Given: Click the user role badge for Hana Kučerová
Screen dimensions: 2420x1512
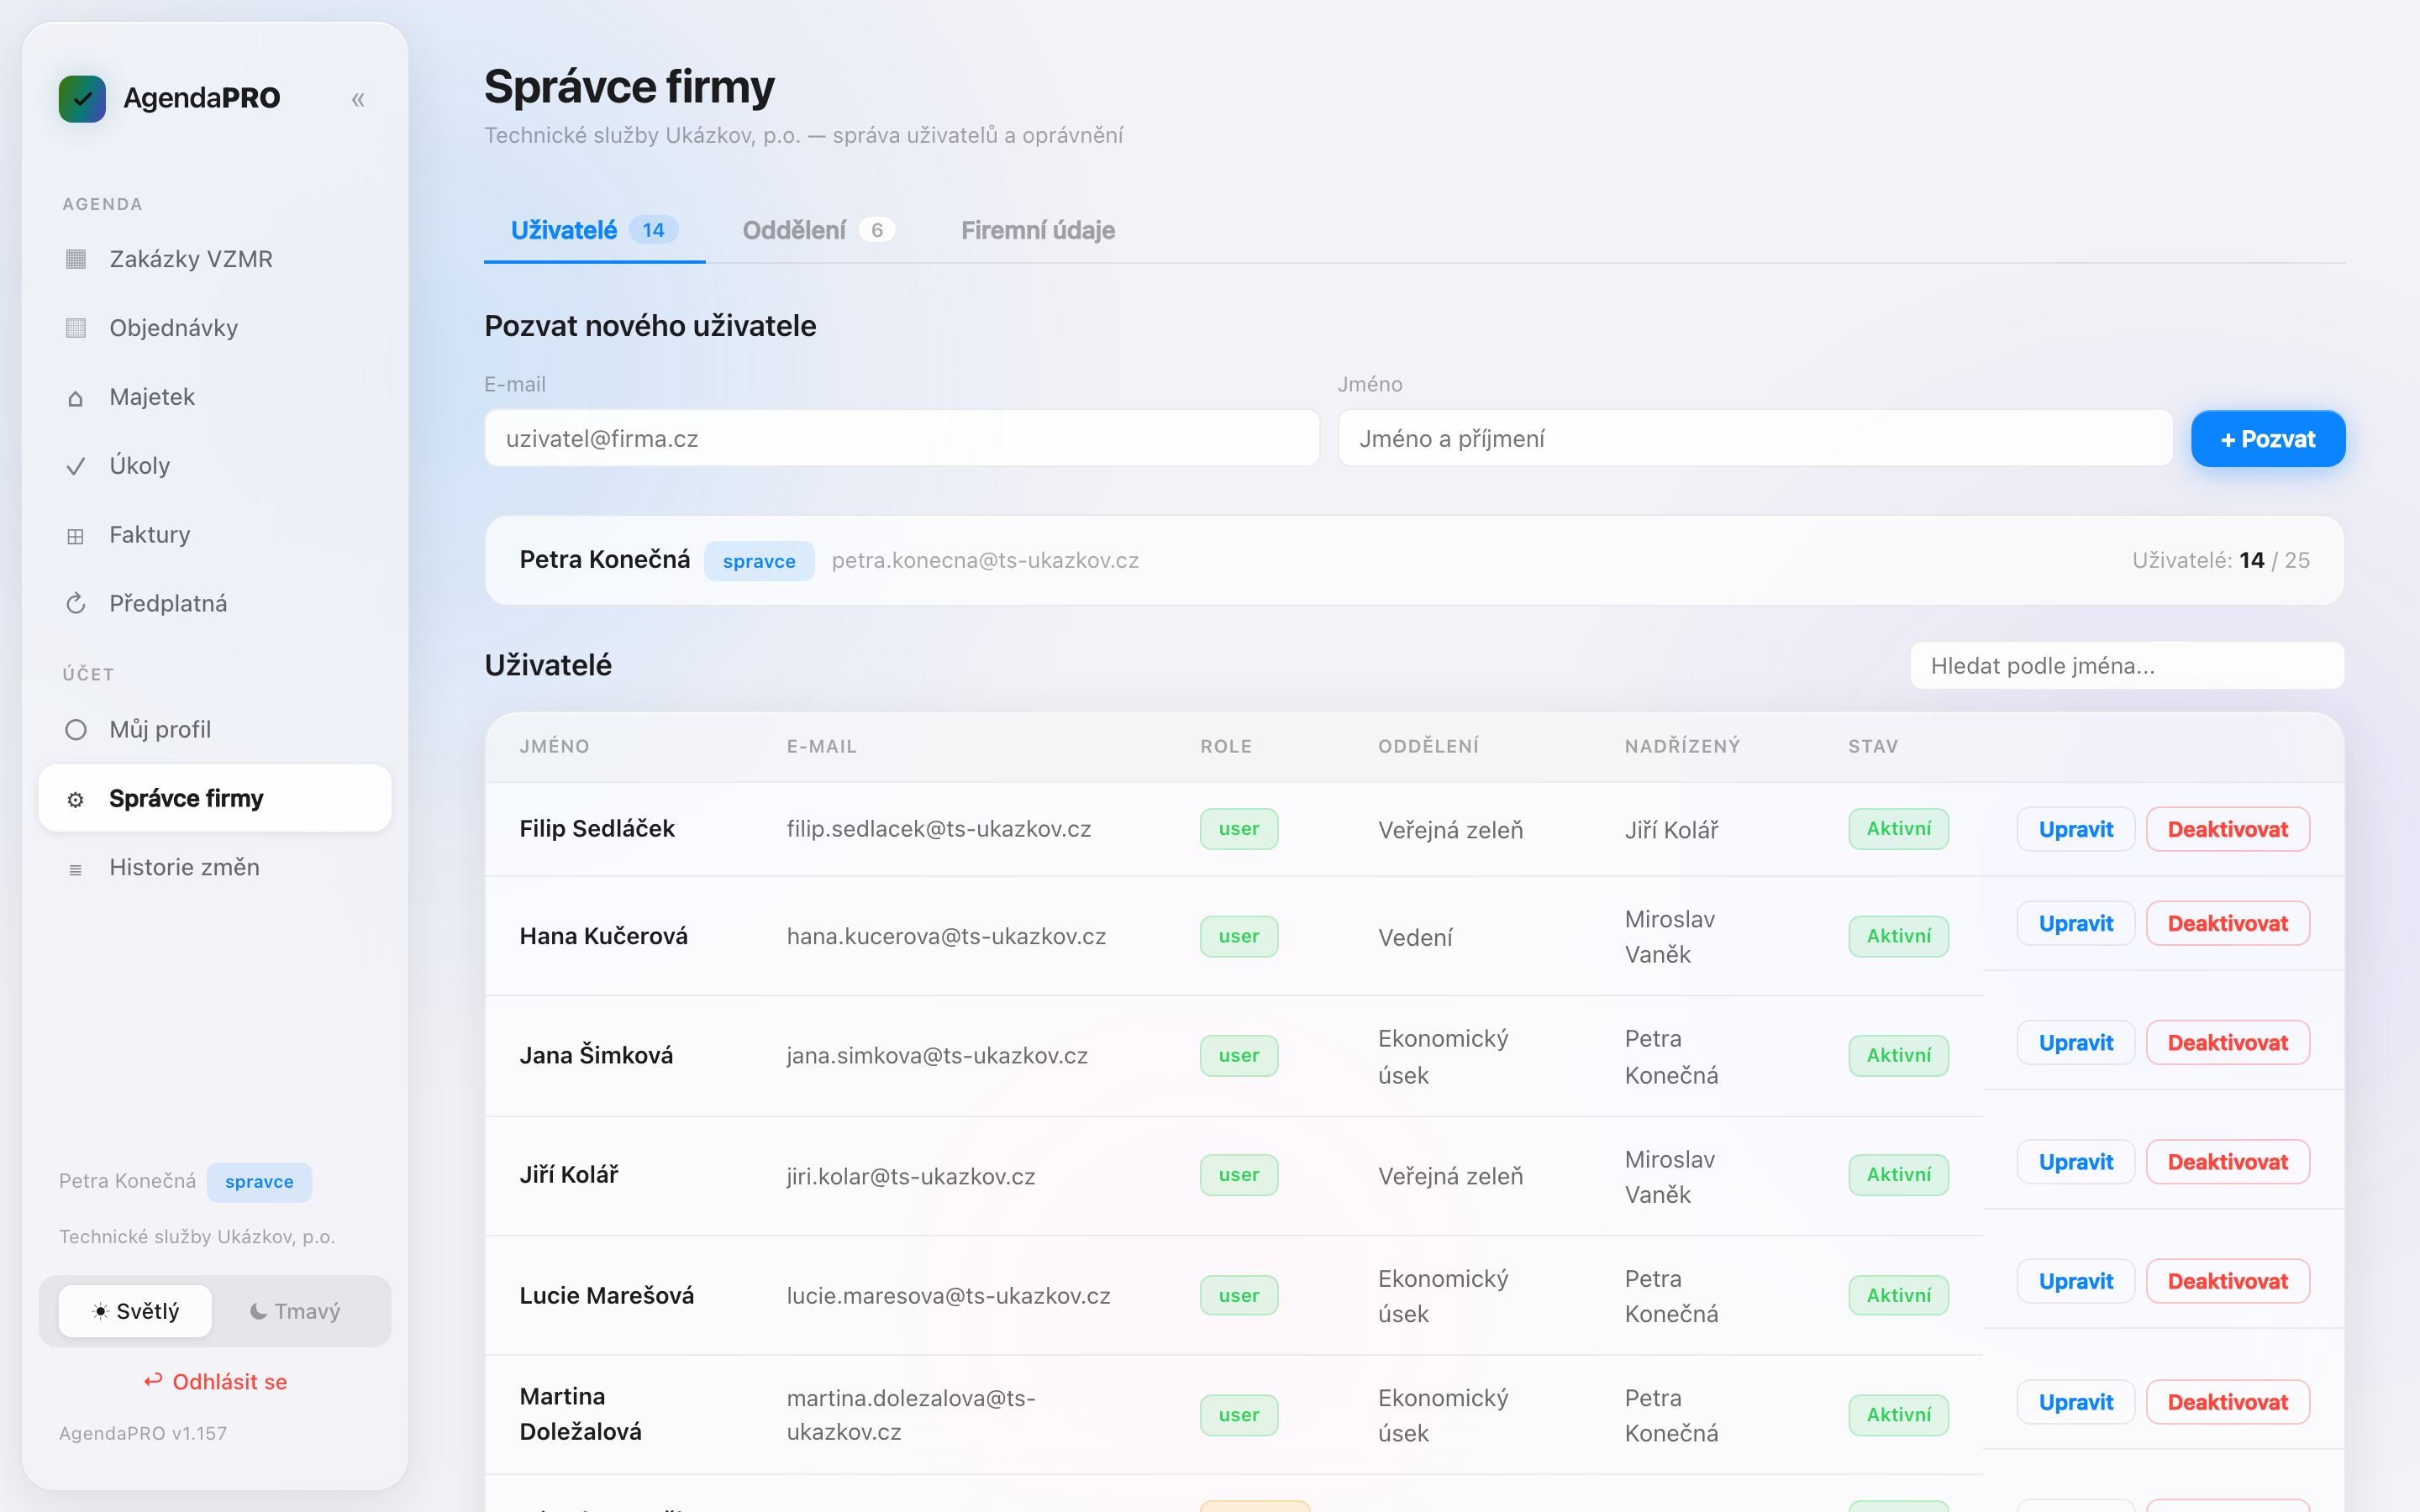Looking at the screenshot, I should (x=1238, y=936).
